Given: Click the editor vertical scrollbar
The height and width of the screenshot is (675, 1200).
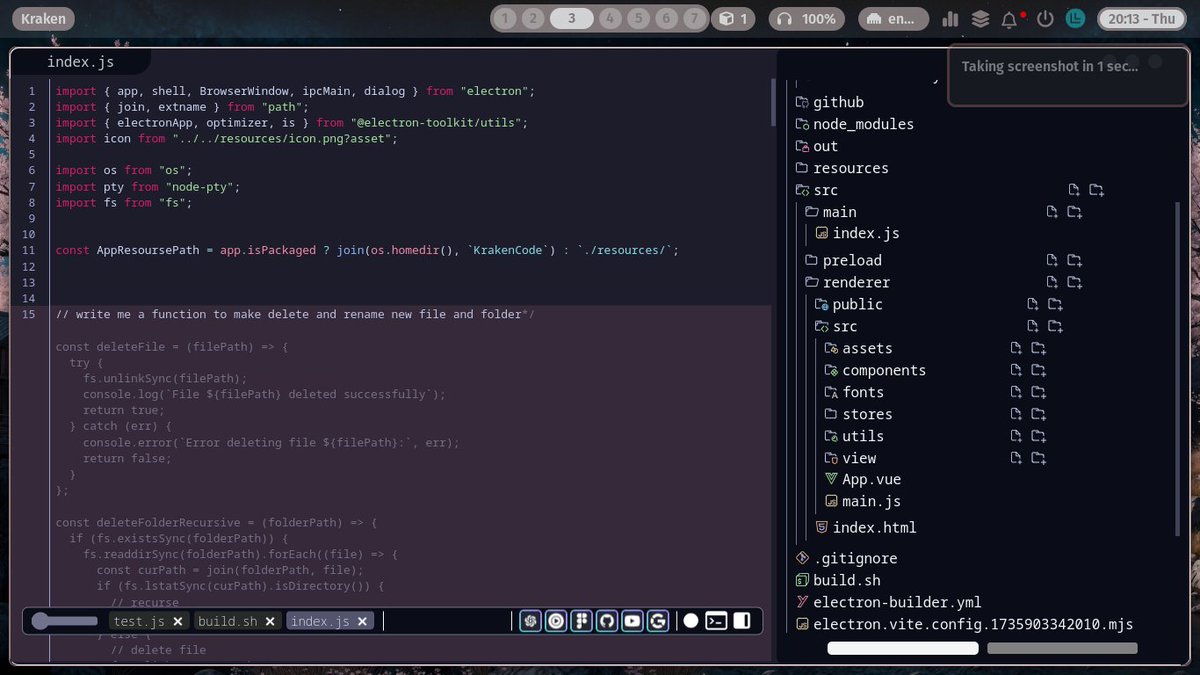Looking at the screenshot, I should [773, 103].
